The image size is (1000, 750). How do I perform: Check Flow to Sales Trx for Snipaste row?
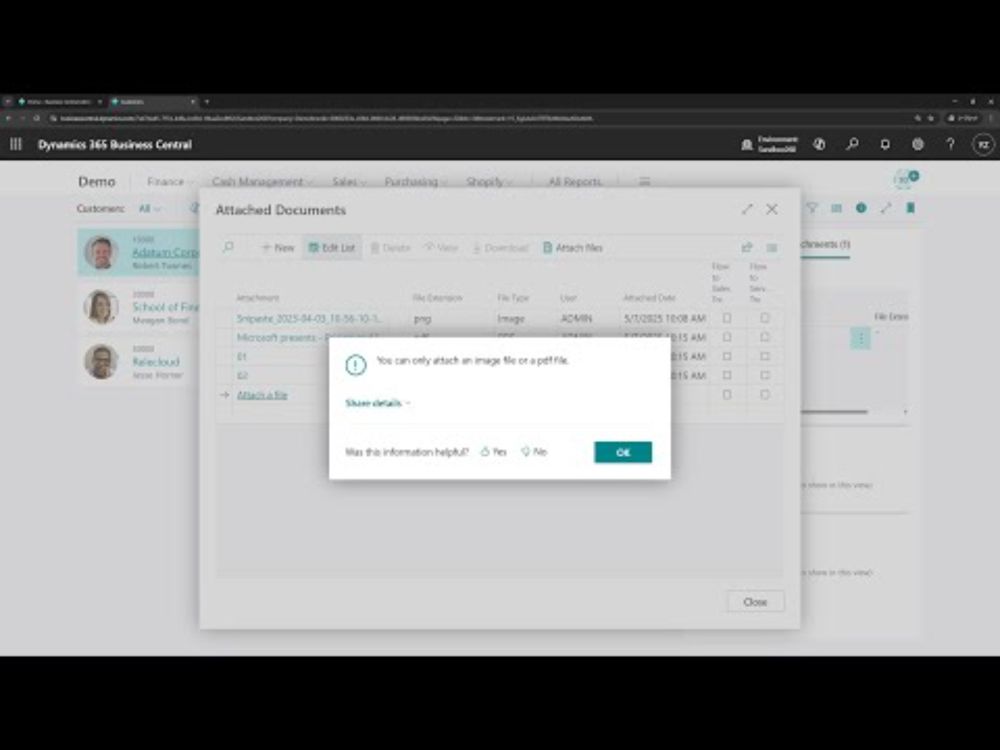point(727,318)
